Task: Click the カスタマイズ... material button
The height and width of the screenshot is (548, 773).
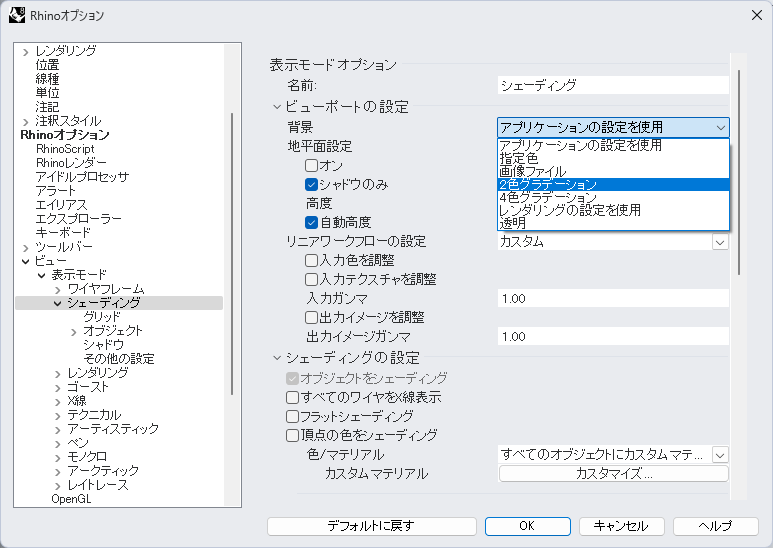Action: (614, 474)
